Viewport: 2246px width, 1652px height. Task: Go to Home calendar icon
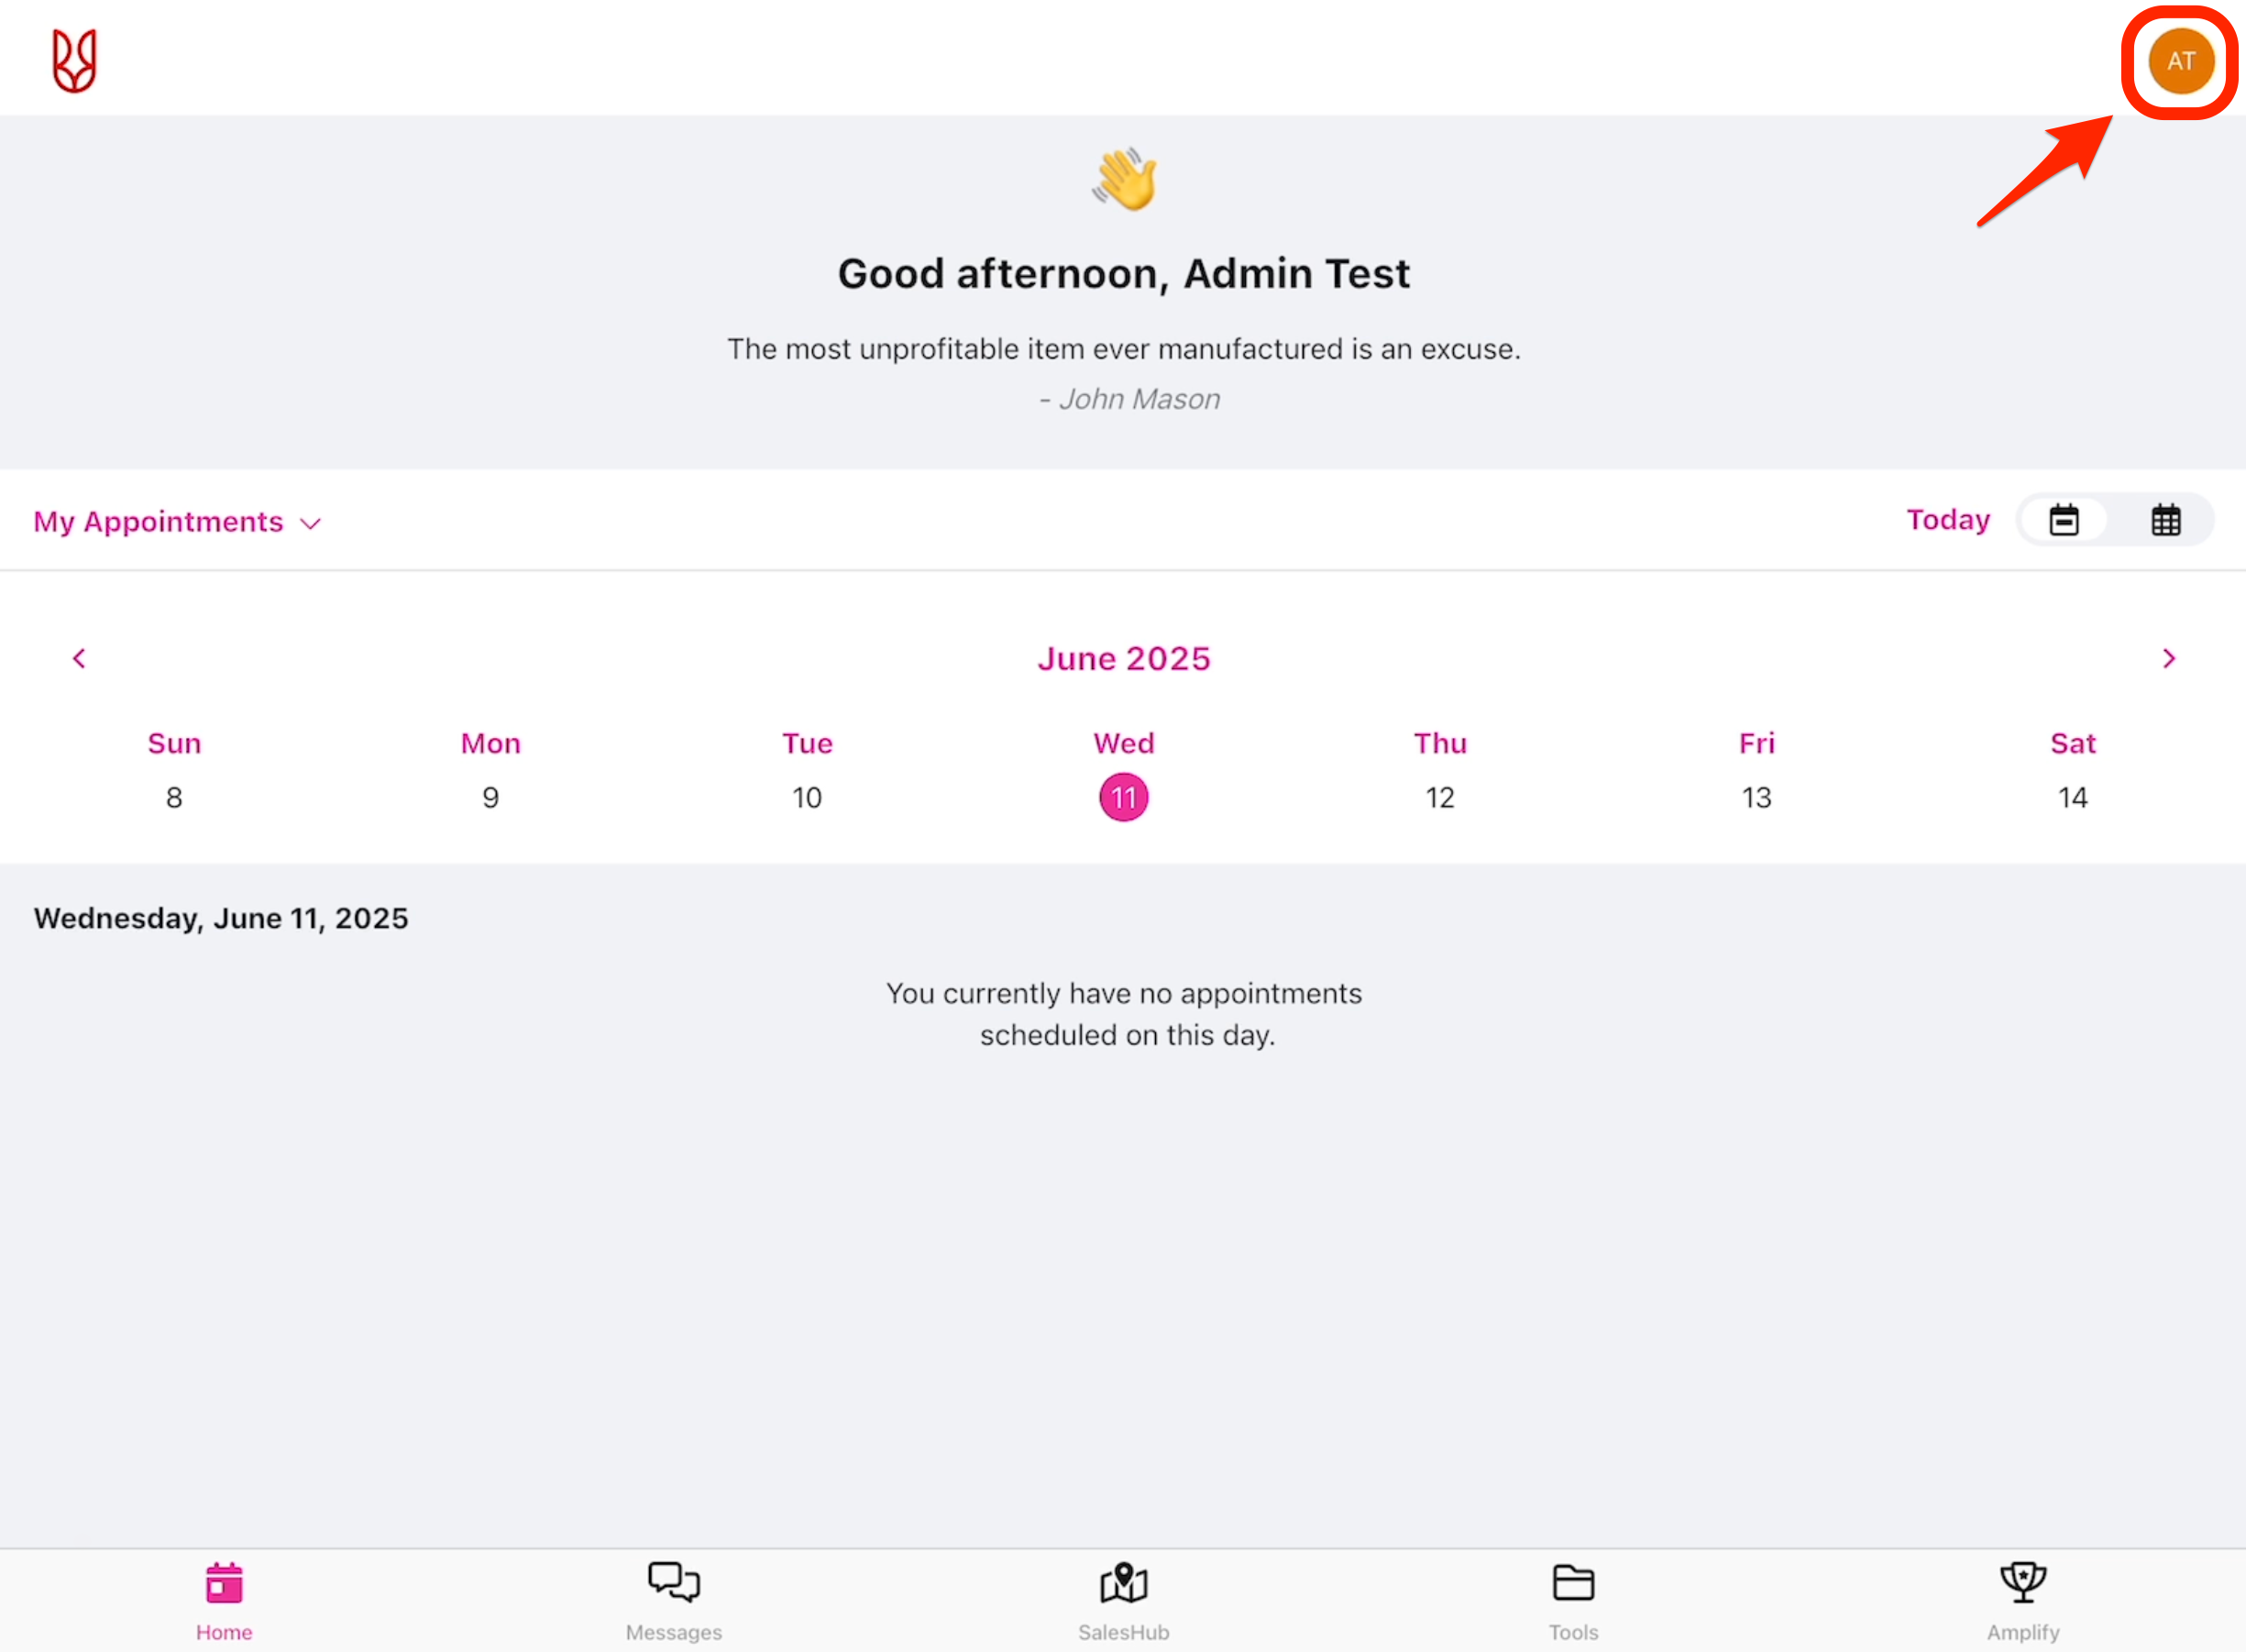pyautogui.click(x=224, y=1584)
